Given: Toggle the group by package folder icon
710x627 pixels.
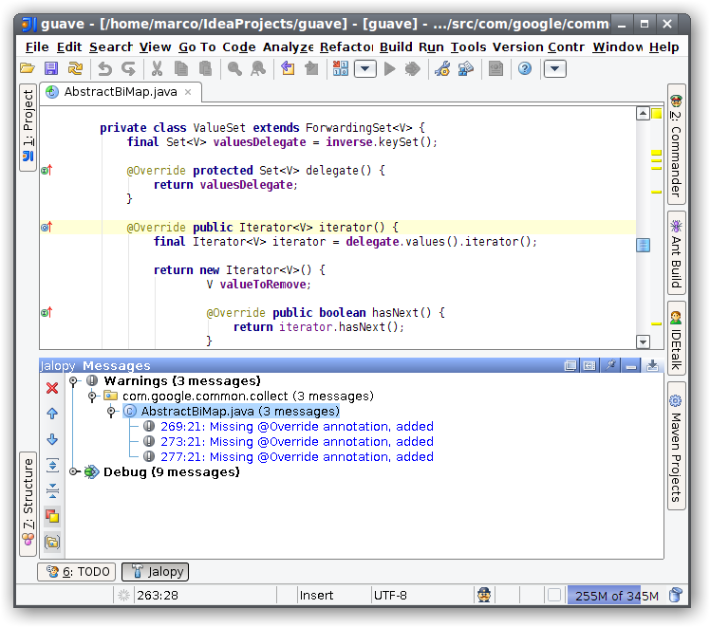Looking at the screenshot, I should point(53,542).
